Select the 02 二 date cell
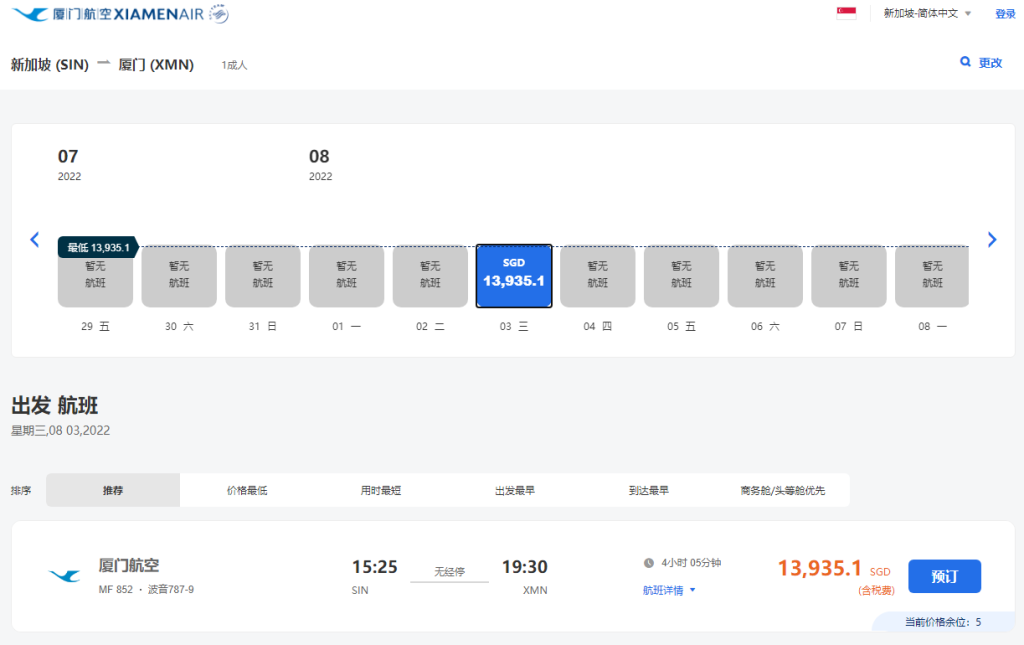 [x=430, y=276]
